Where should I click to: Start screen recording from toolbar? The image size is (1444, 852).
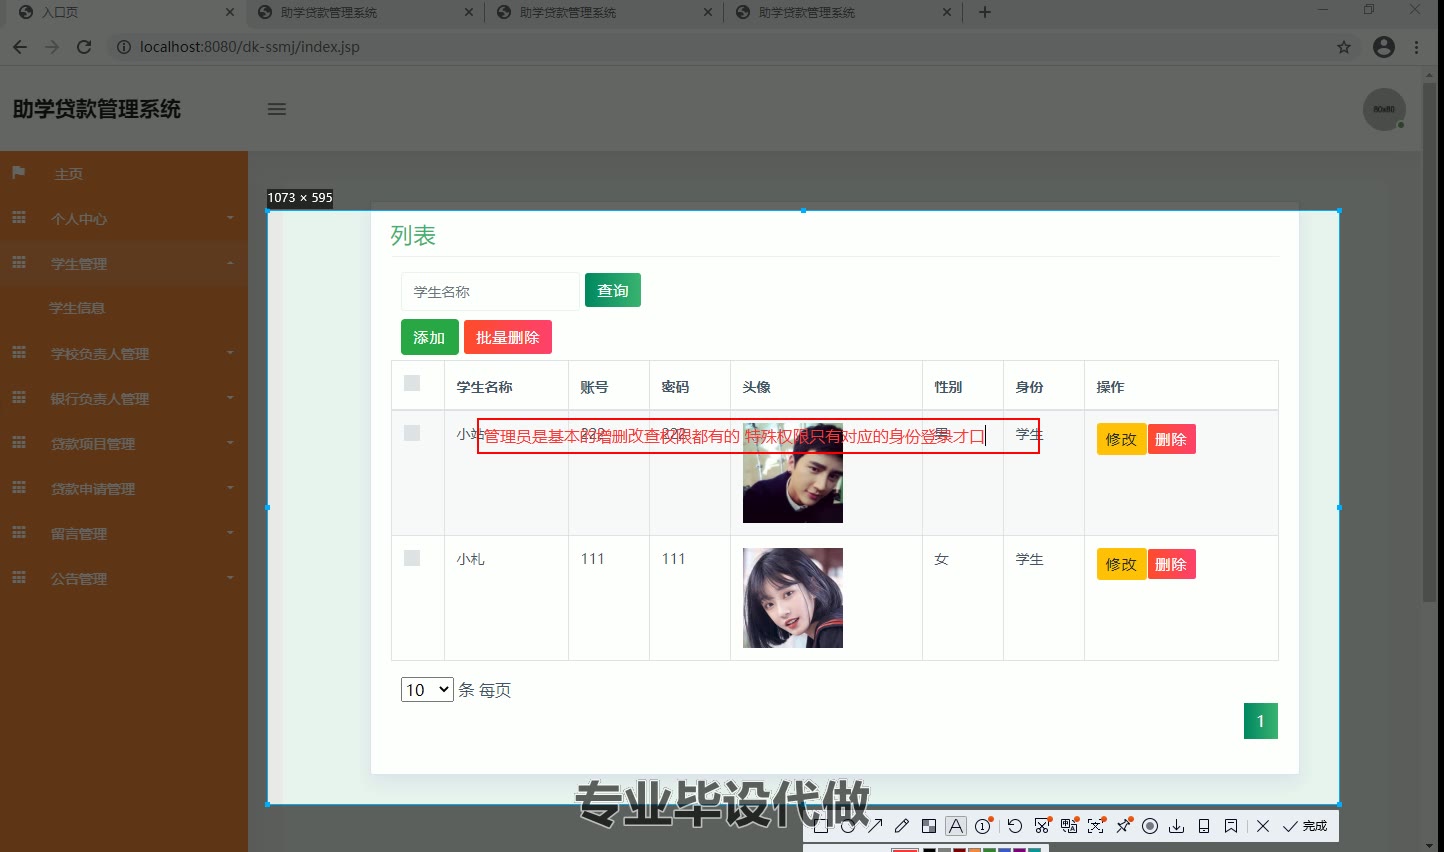tap(1150, 826)
